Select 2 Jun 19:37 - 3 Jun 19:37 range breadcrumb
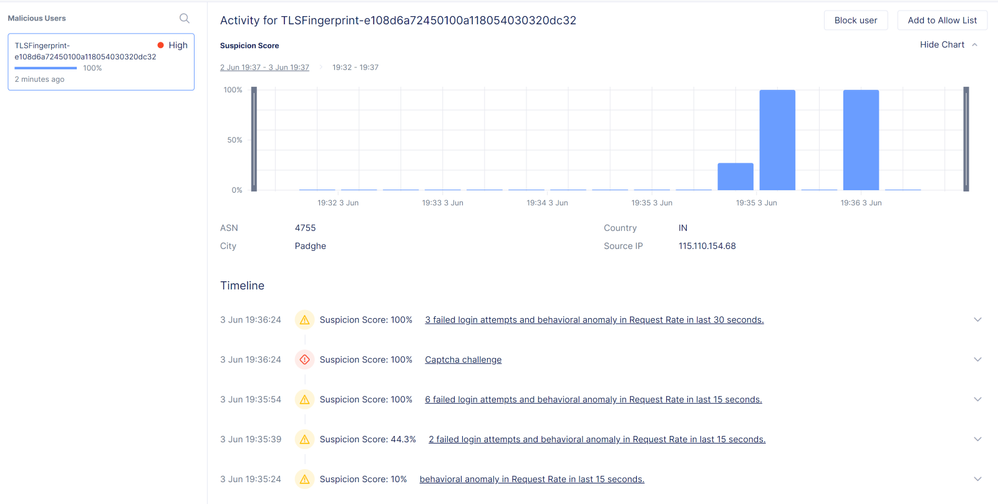Image resolution: width=998 pixels, height=504 pixels. 265,67
